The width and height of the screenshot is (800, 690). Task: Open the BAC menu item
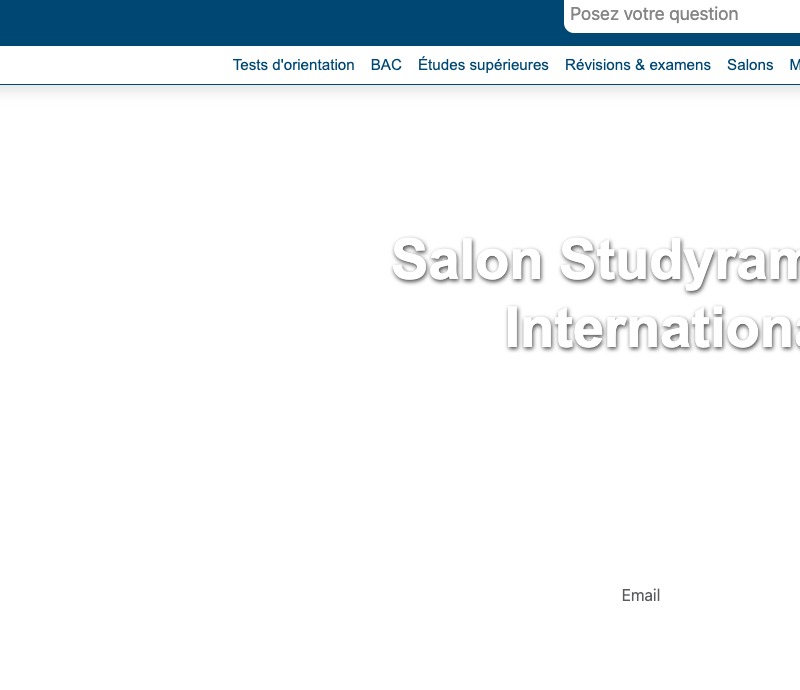pos(386,65)
